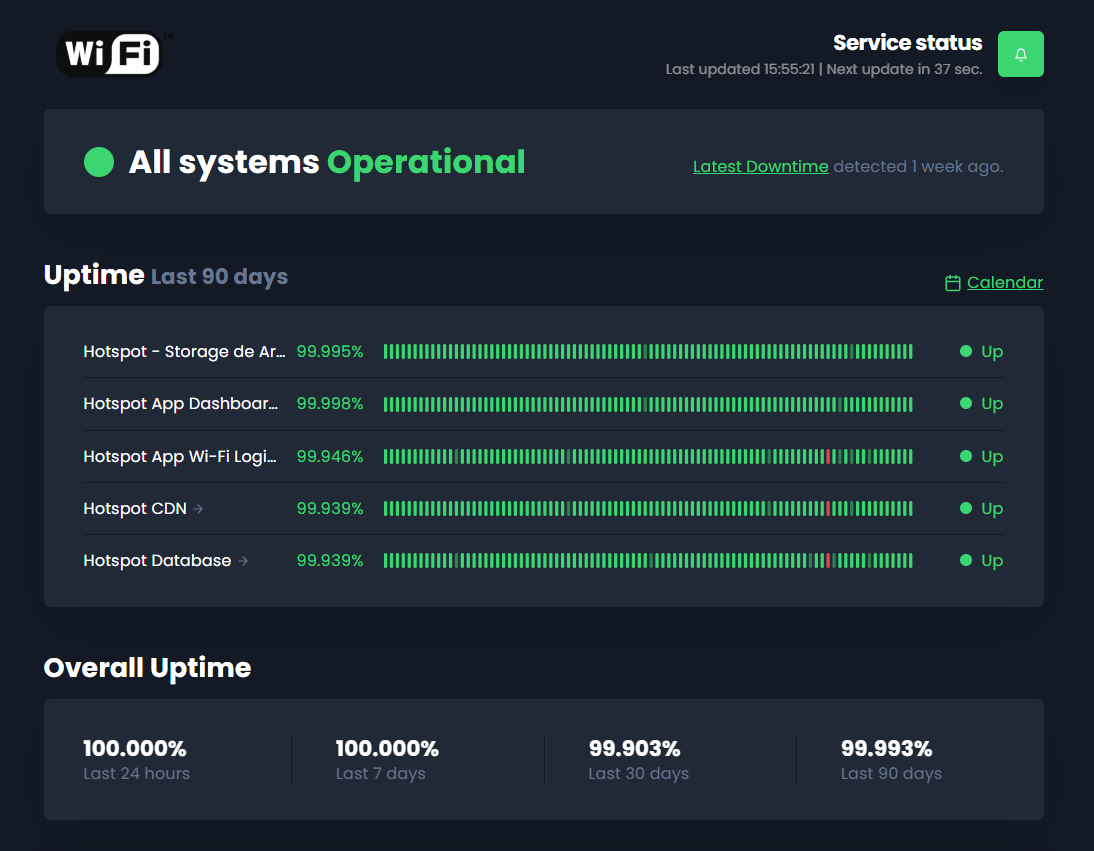Image resolution: width=1094 pixels, height=851 pixels.
Task: Click the Last 30 days 99.903% stat
Action: point(635,759)
